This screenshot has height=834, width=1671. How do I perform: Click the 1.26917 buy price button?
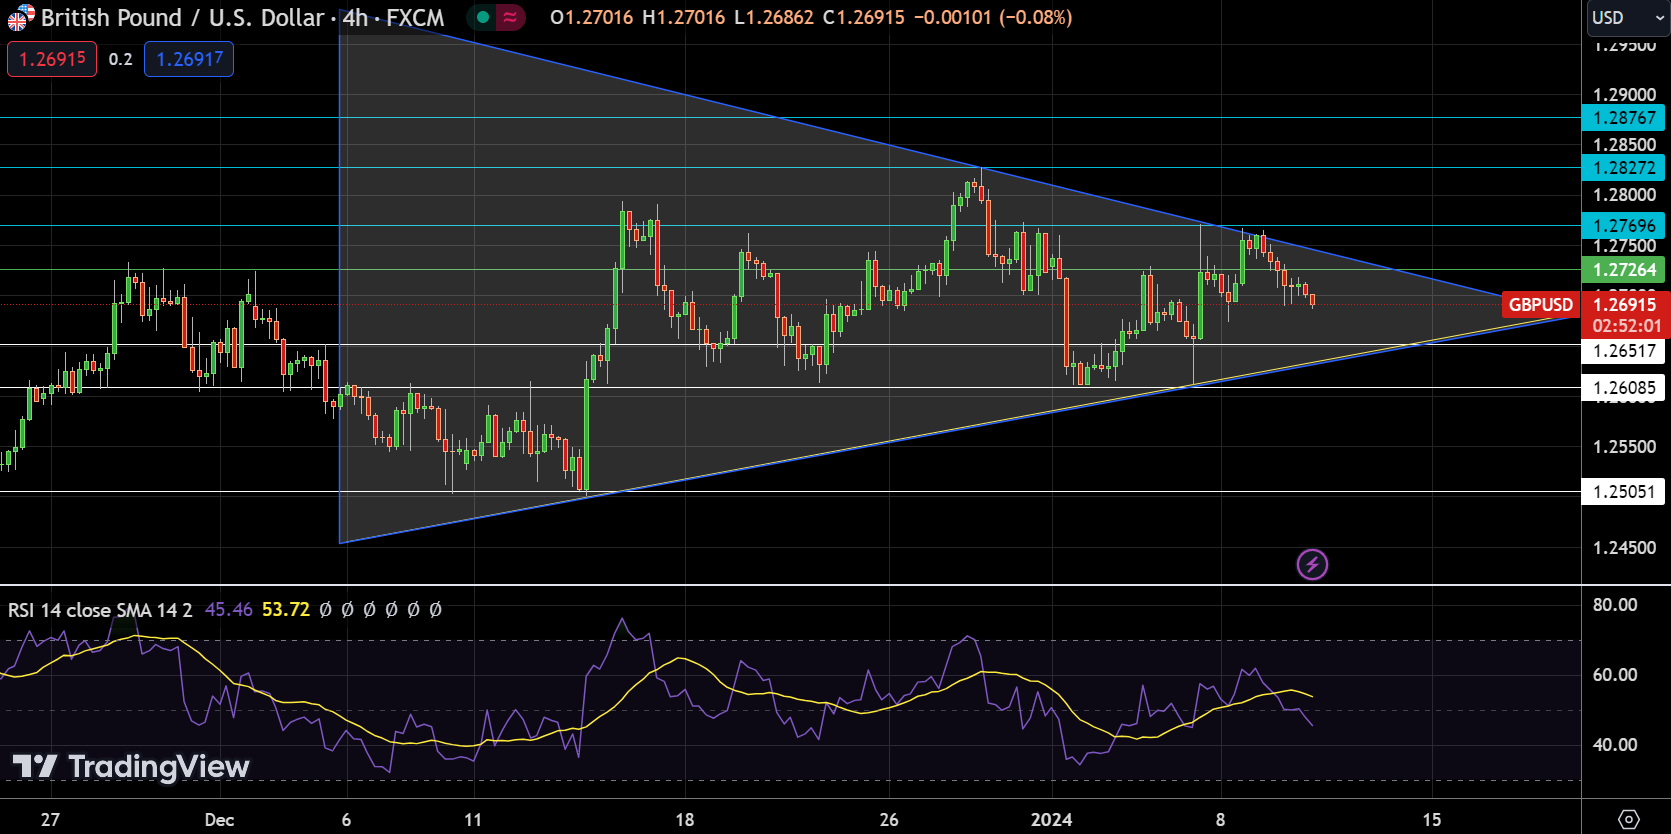(x=189, y=59)
